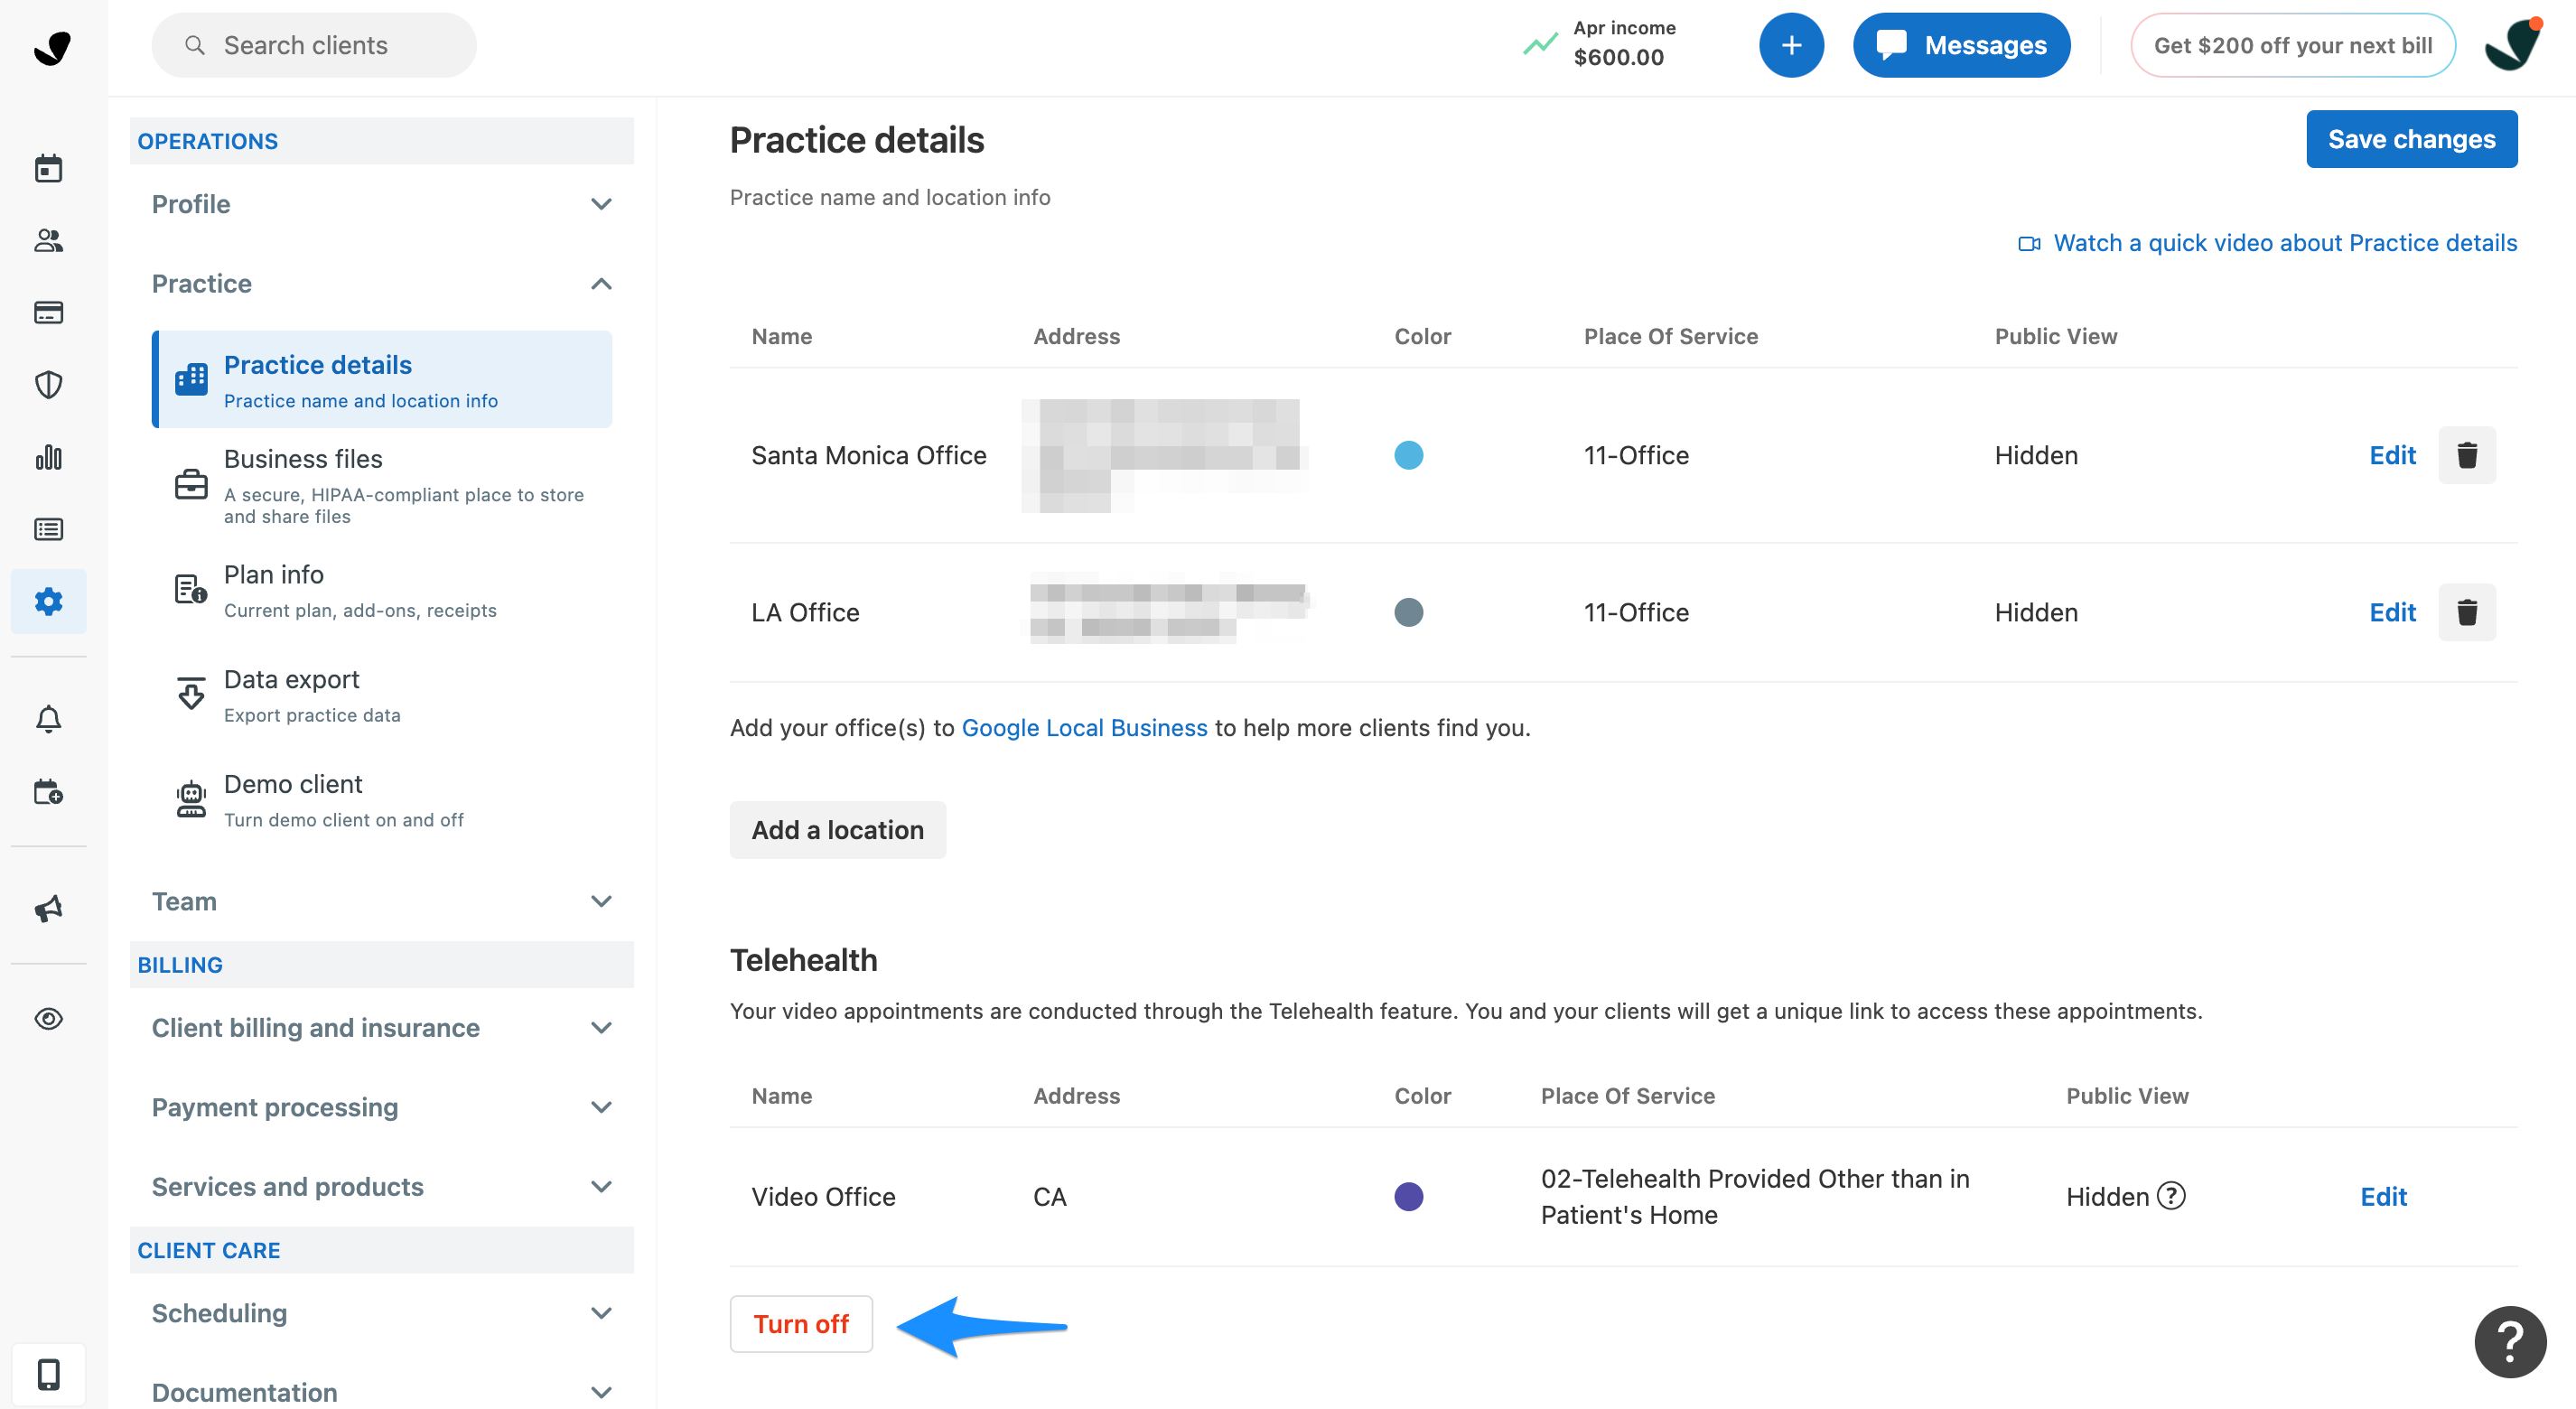Click the Video Office color swatch
Image resolution: width=2576 pixels, height=1409 pixels.
click(x=1409, y=1196)
